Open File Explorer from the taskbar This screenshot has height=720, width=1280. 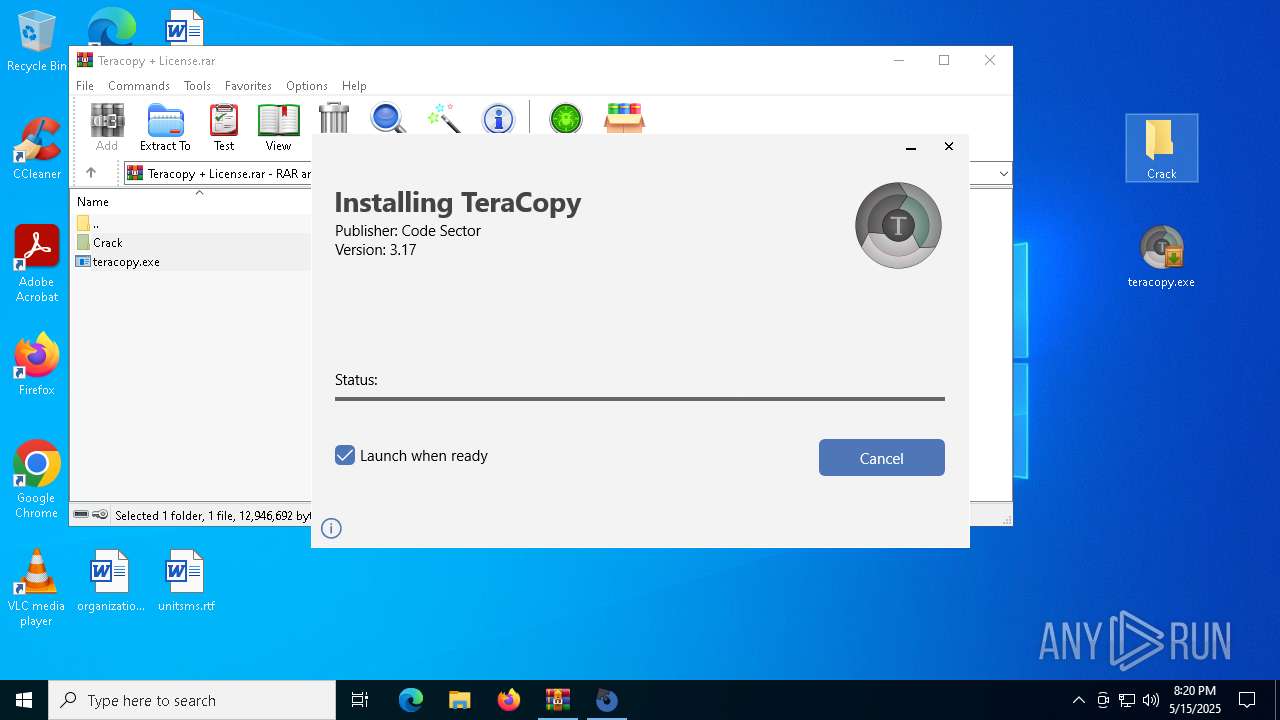point(460,700)
